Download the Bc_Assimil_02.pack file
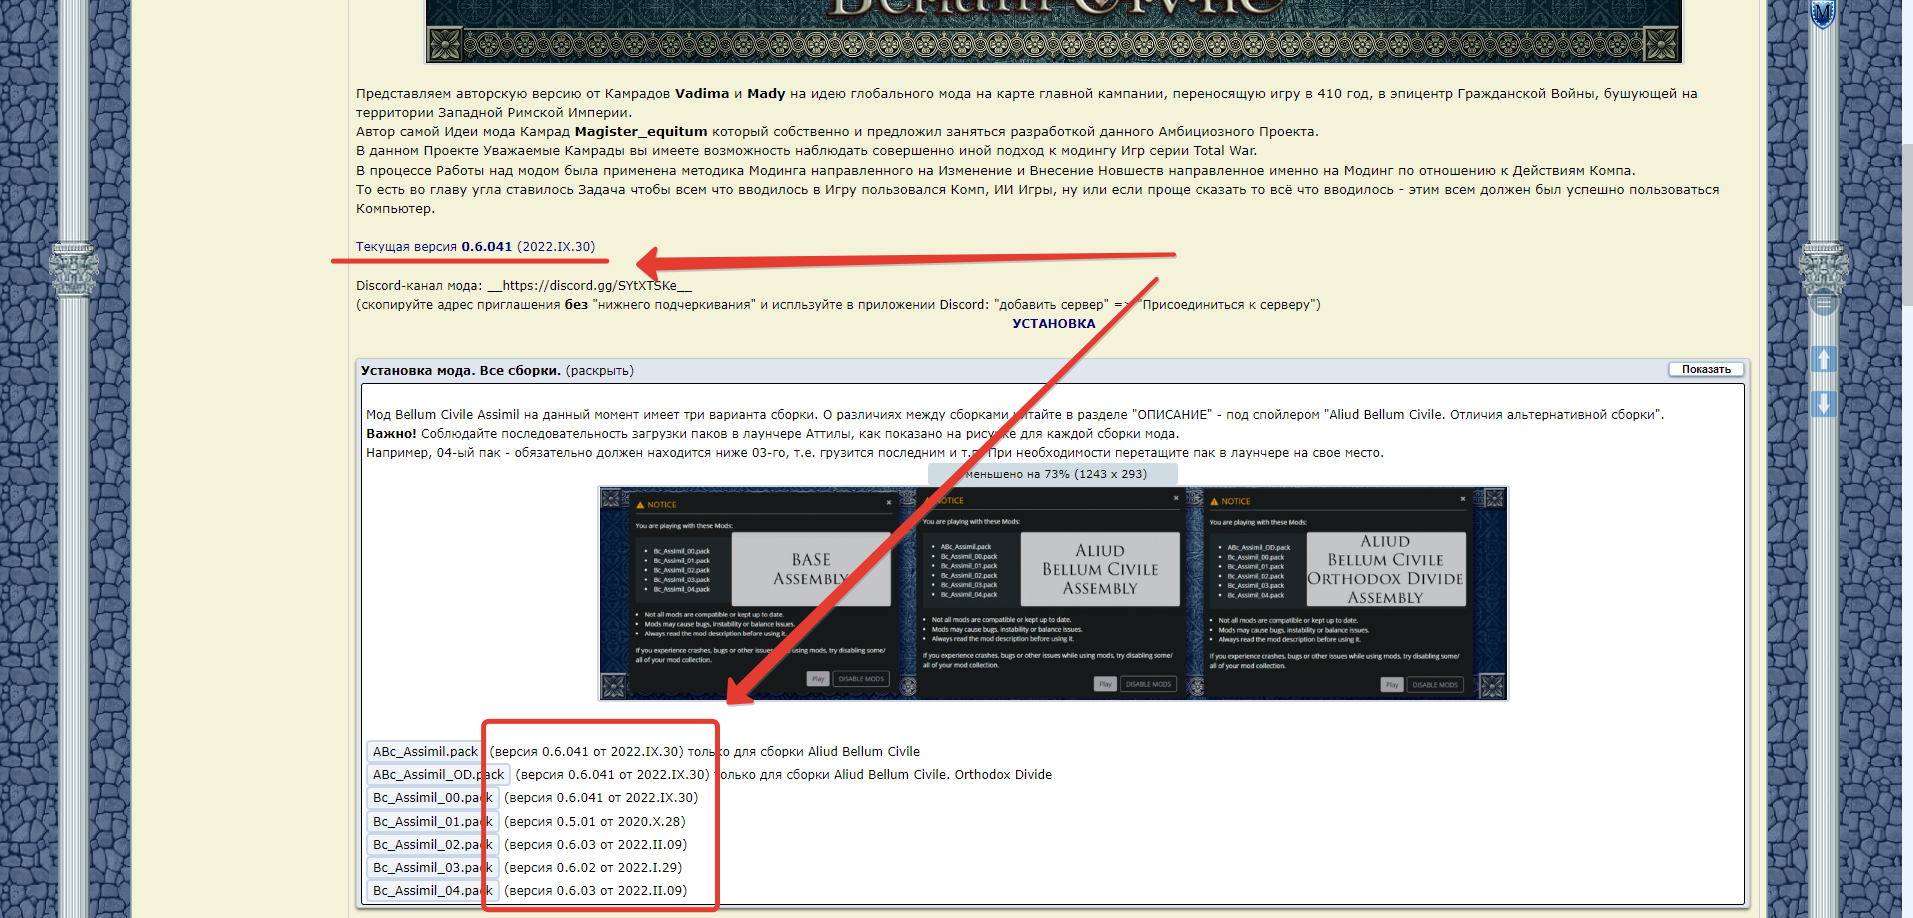Screen dimensions: 1913x918 (432, 845)
